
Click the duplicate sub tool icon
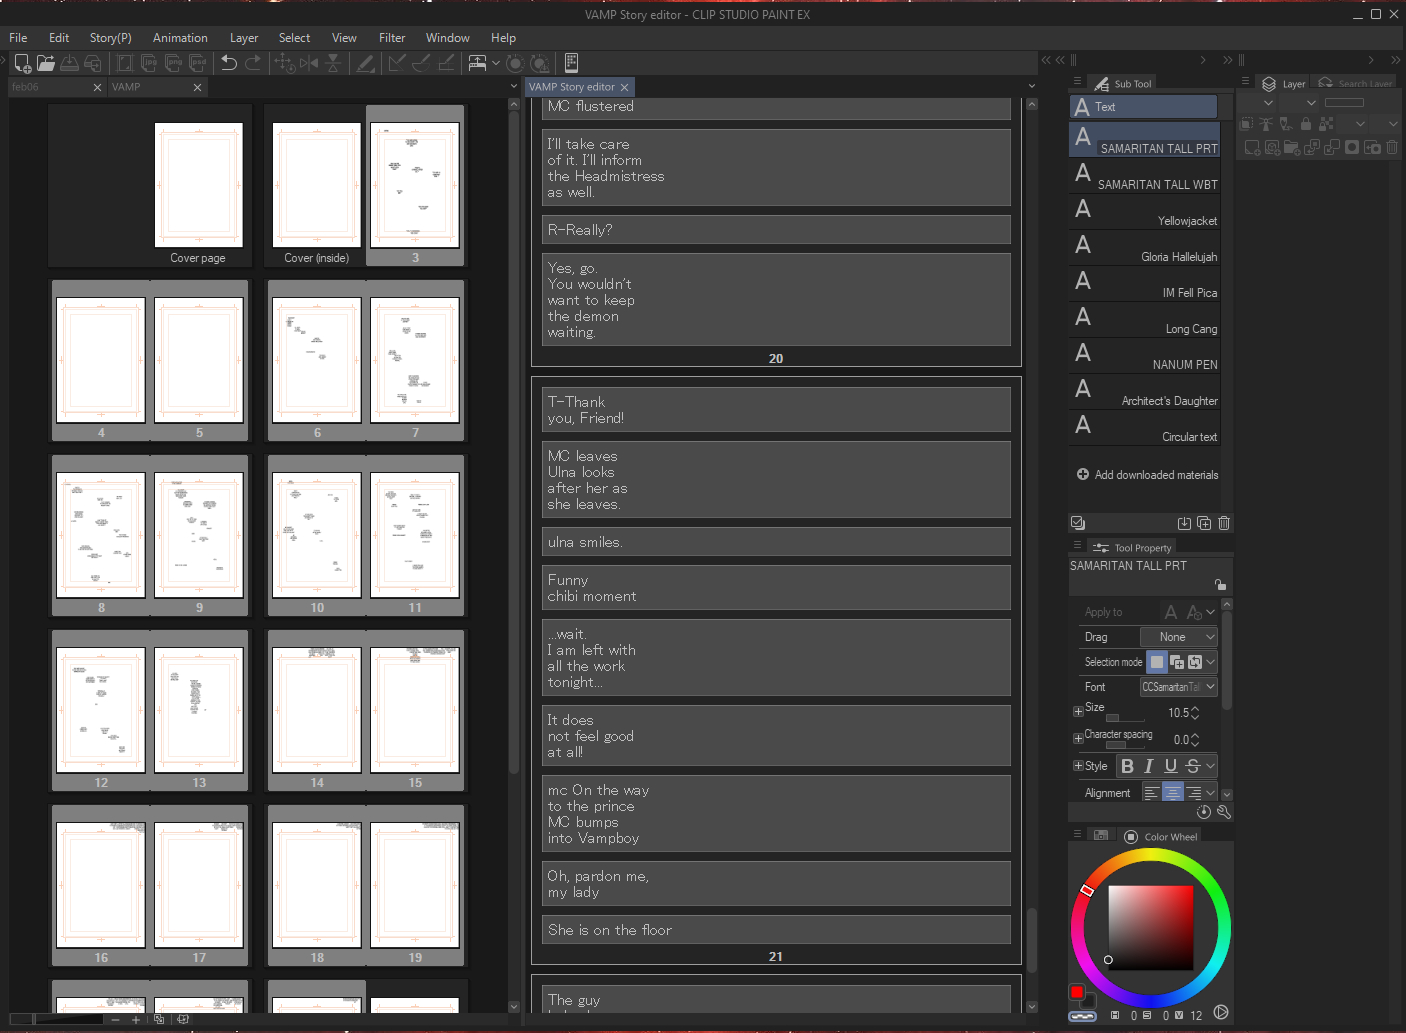[1204, 523]
